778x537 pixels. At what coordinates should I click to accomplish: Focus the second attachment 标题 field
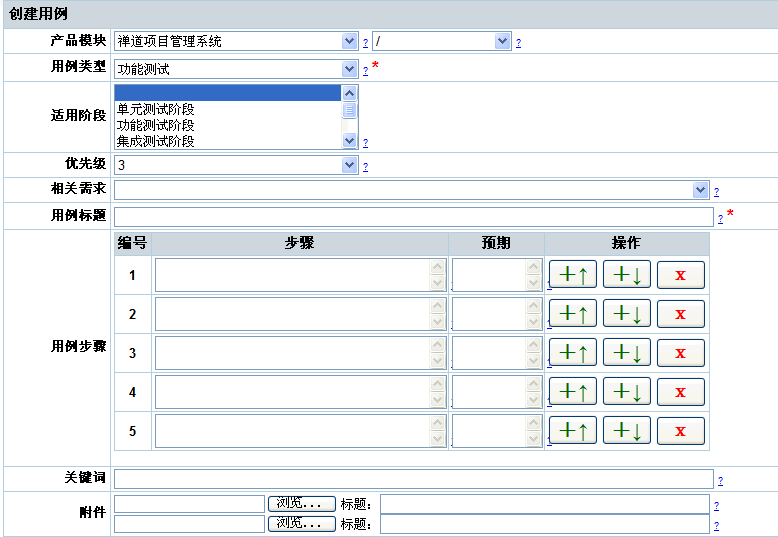(545, 524)
